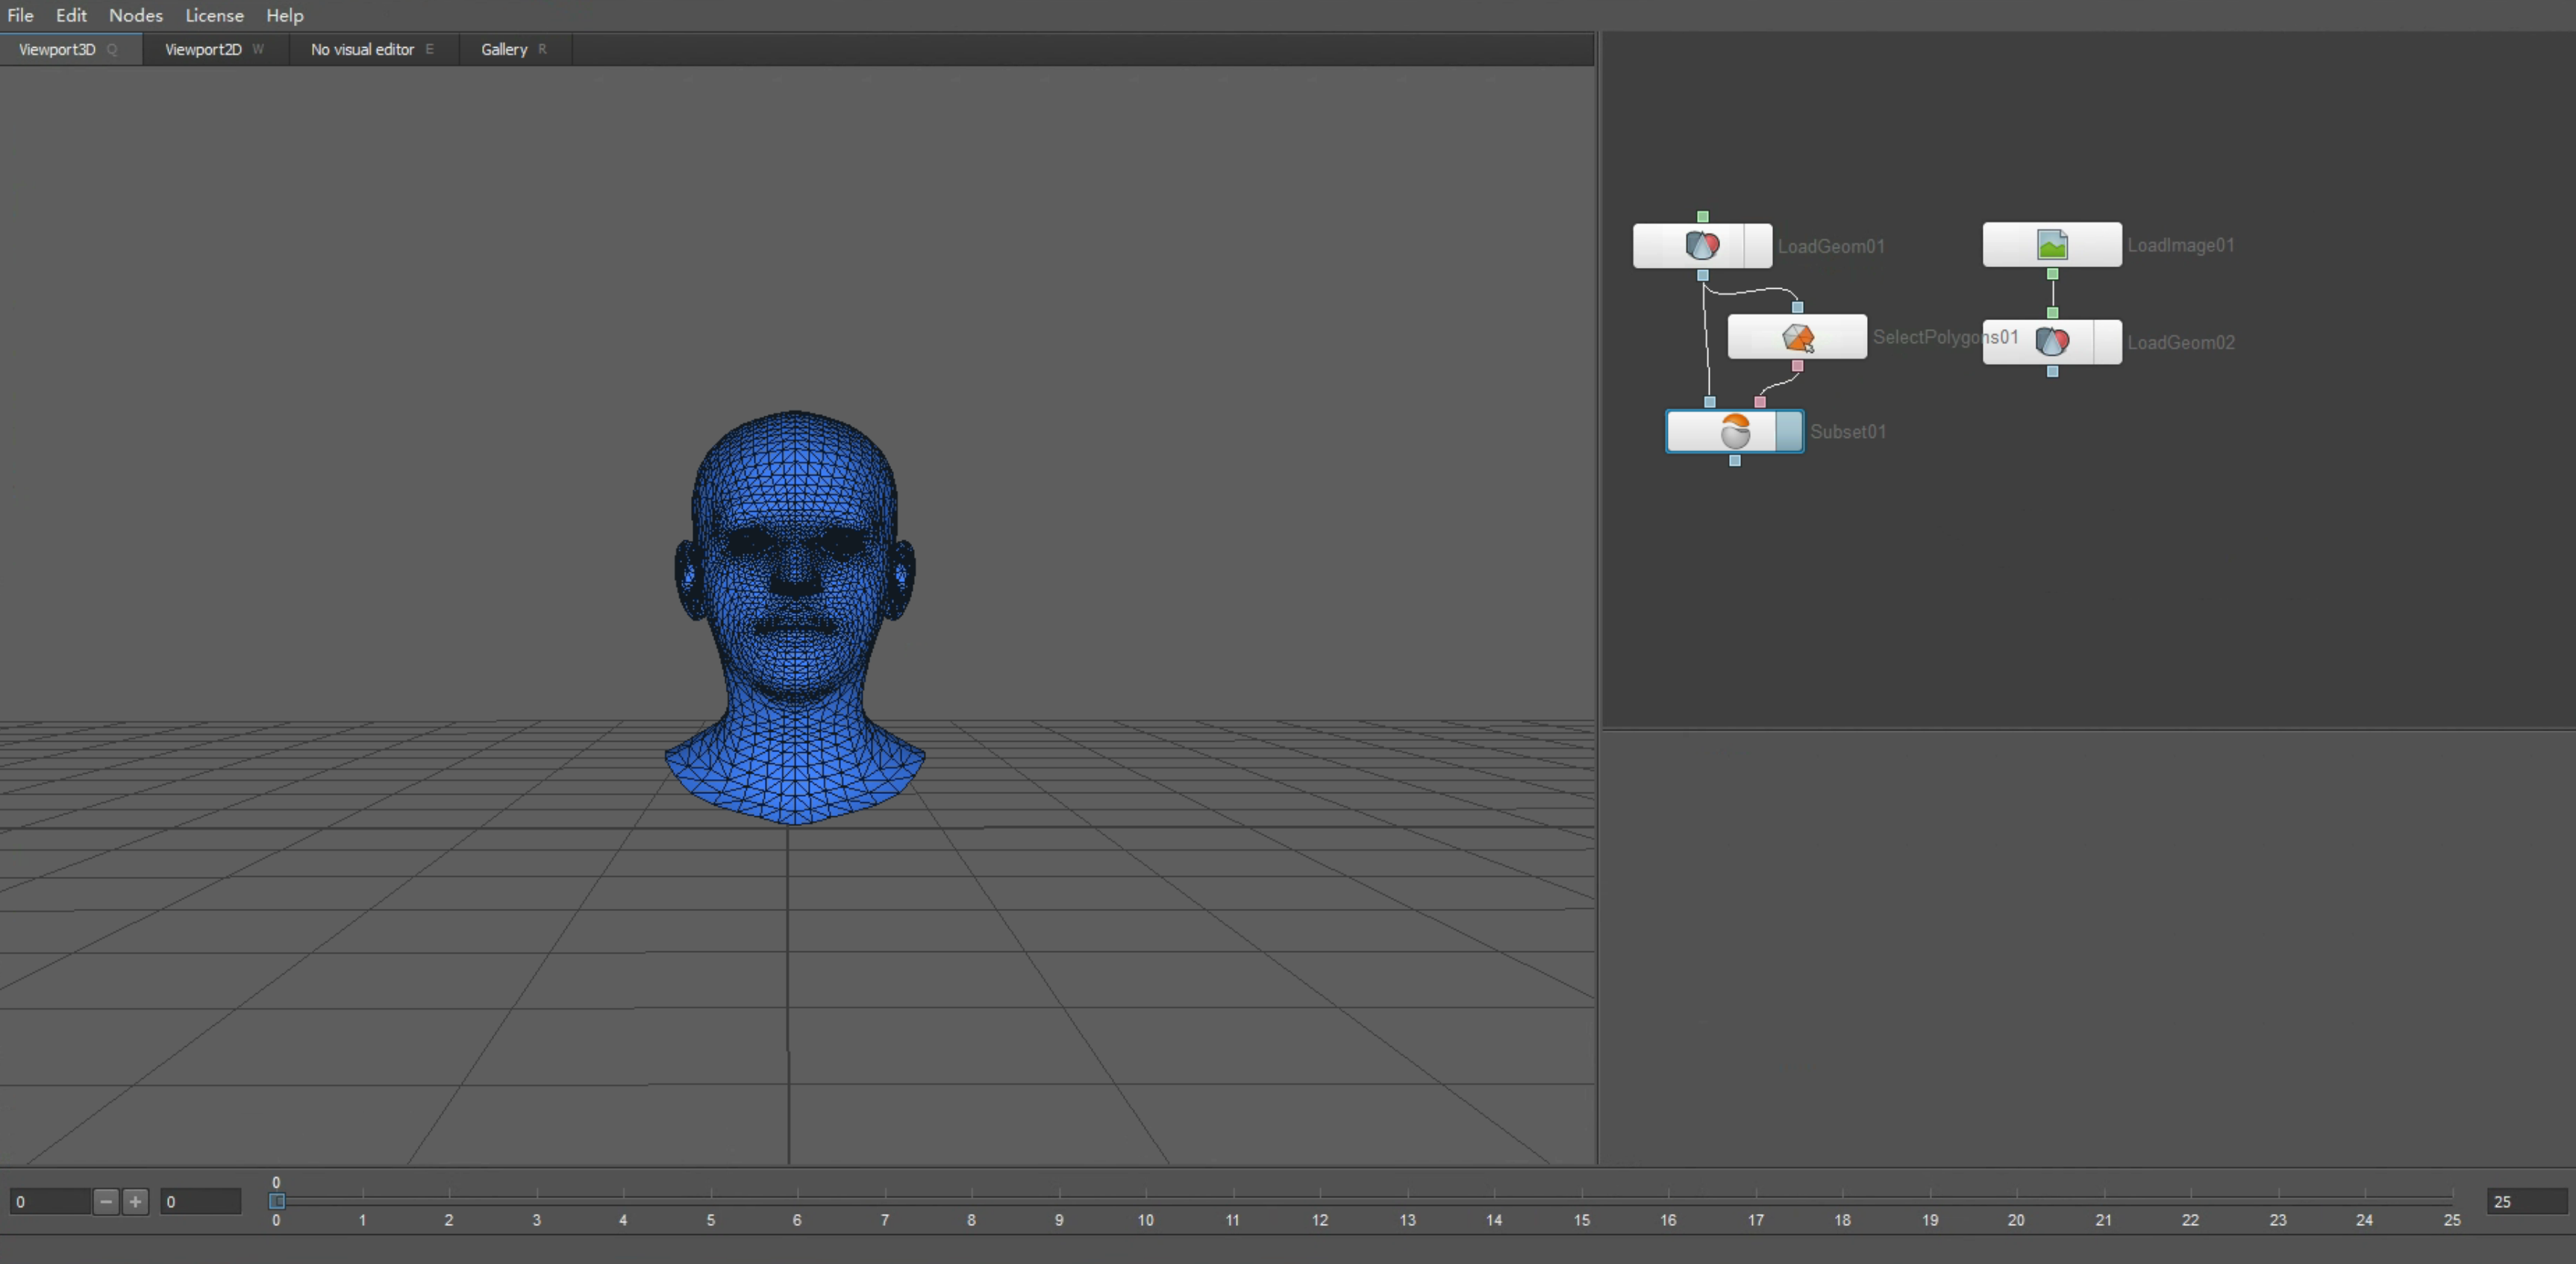Switch to the Viewport2D tab

(203, 49)
